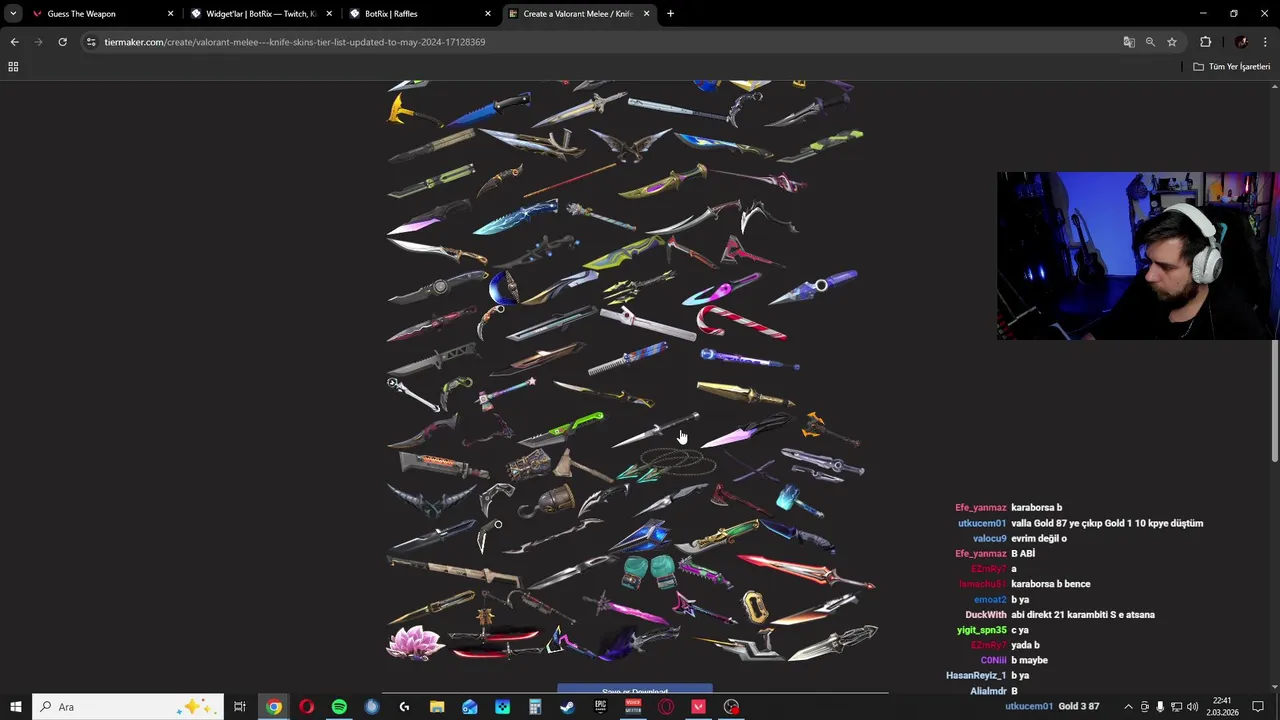Expand hidden system tray icons chevron
This screenshot has width=1280, height=720.
coord(1129,707)
